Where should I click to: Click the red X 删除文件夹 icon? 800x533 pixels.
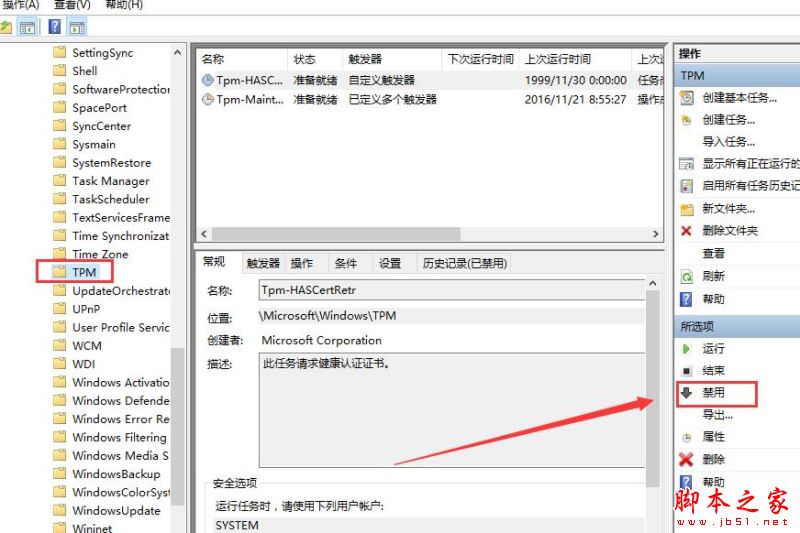point(687,231)
